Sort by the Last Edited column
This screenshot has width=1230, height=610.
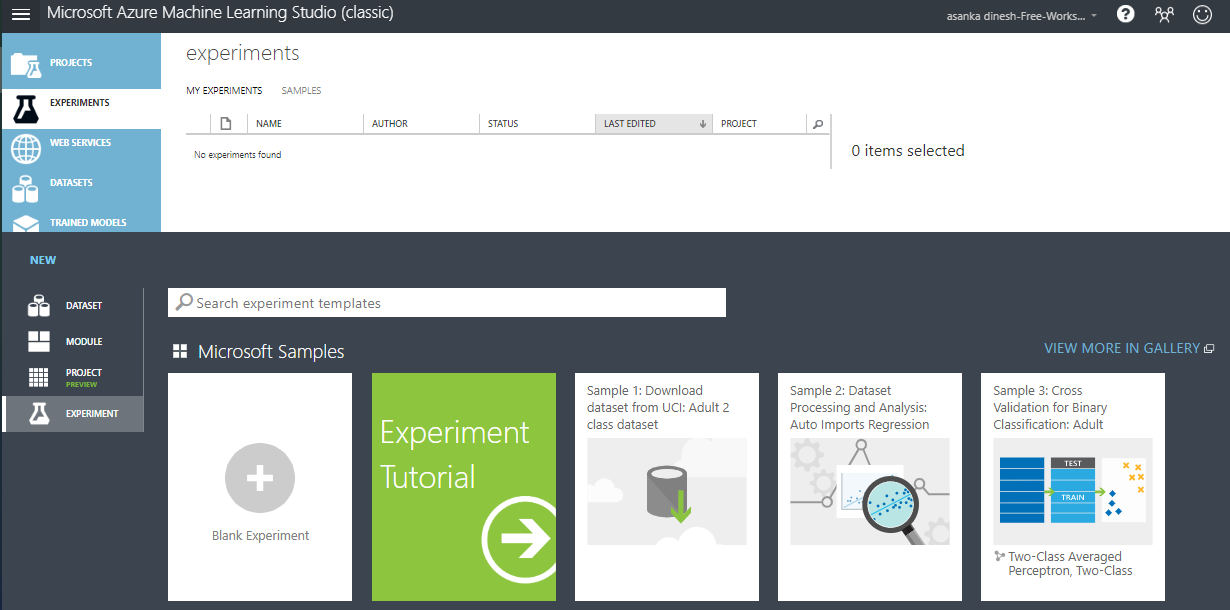(x=652, y=124)
